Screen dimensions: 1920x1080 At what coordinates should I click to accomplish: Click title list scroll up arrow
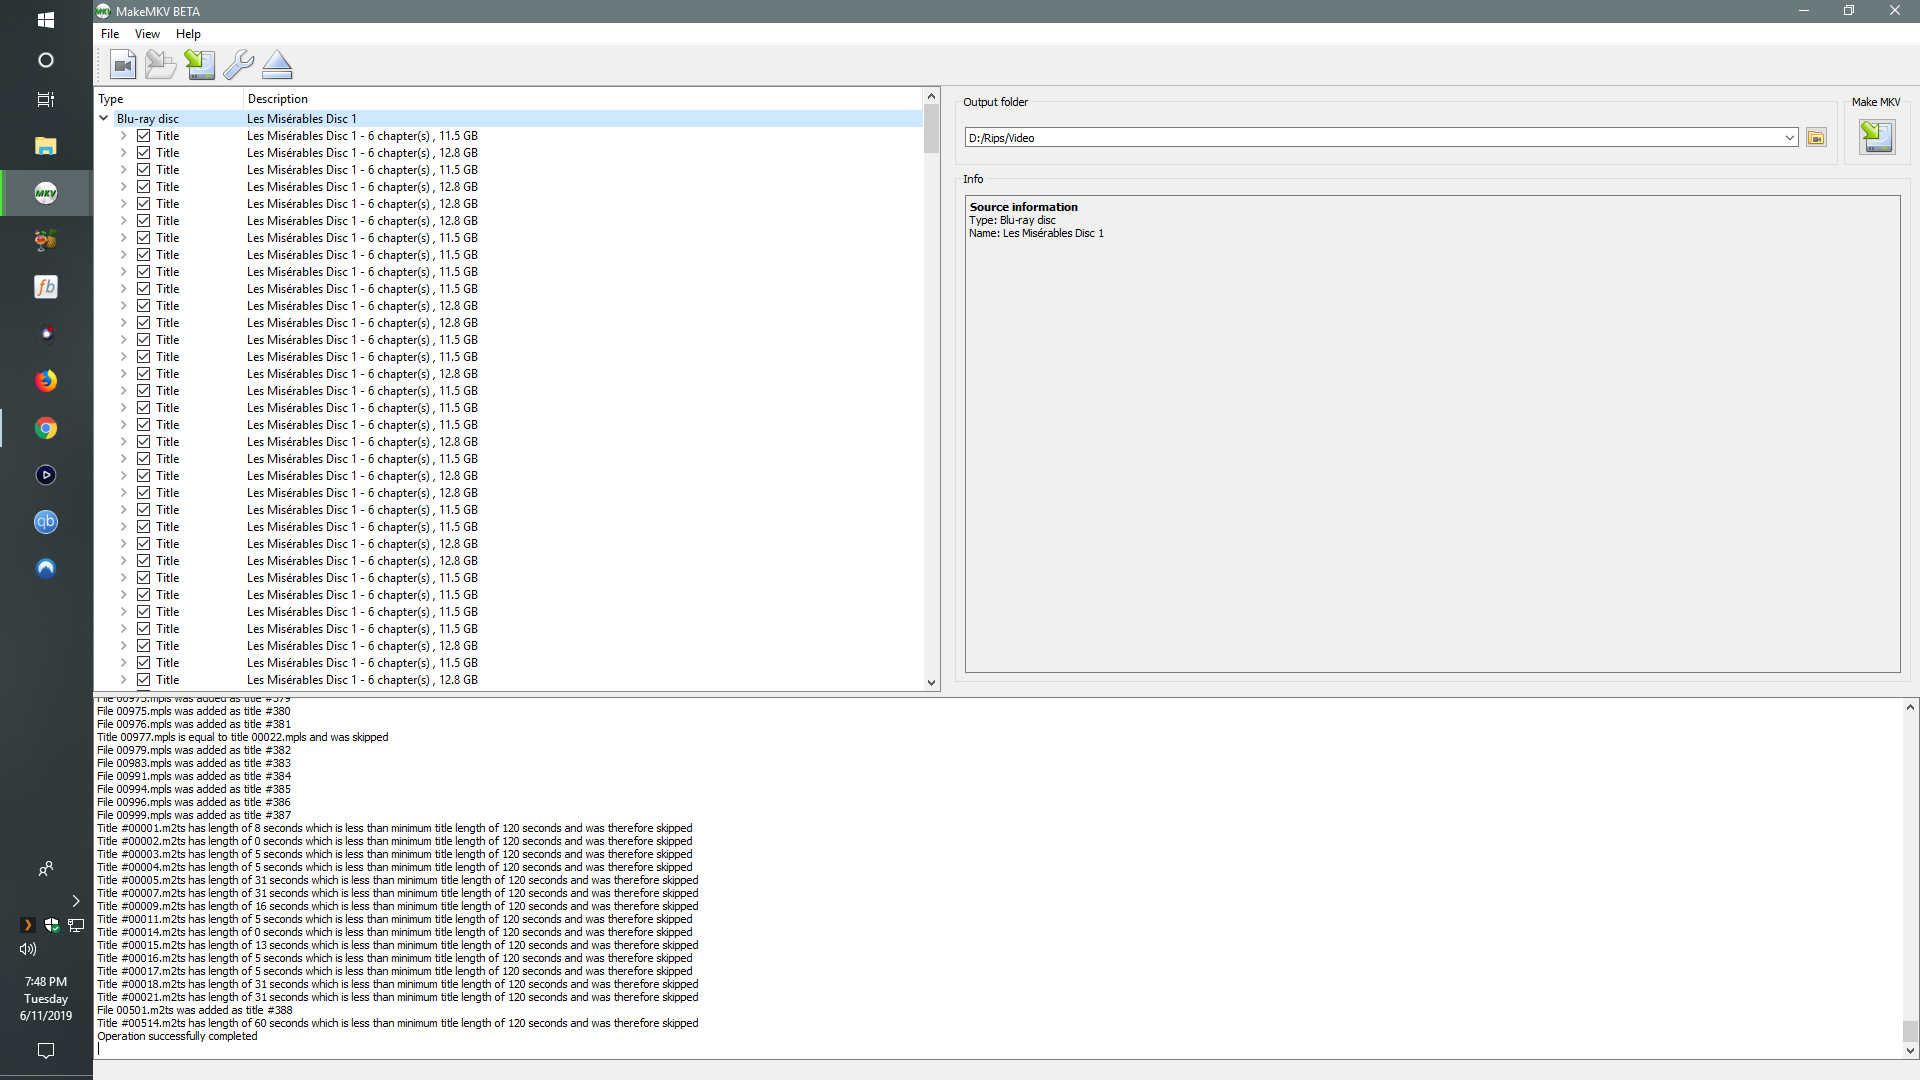click(931, 97)
